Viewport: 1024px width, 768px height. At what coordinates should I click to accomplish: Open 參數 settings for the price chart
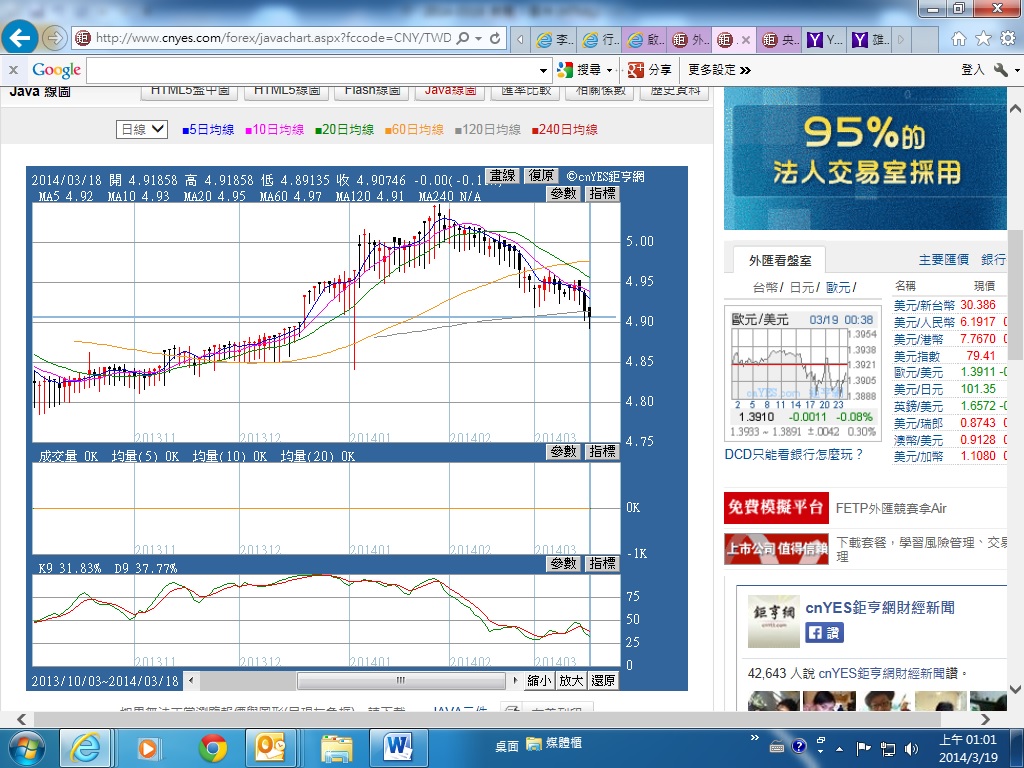[564, 193]
